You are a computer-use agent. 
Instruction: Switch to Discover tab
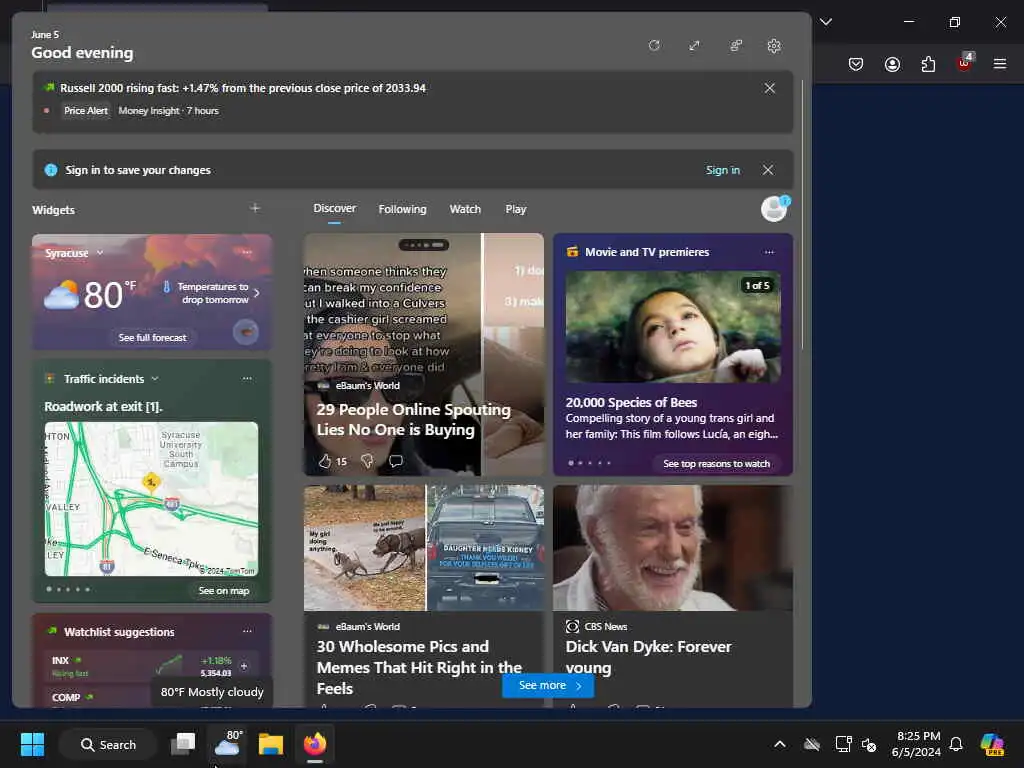point(334,208)
